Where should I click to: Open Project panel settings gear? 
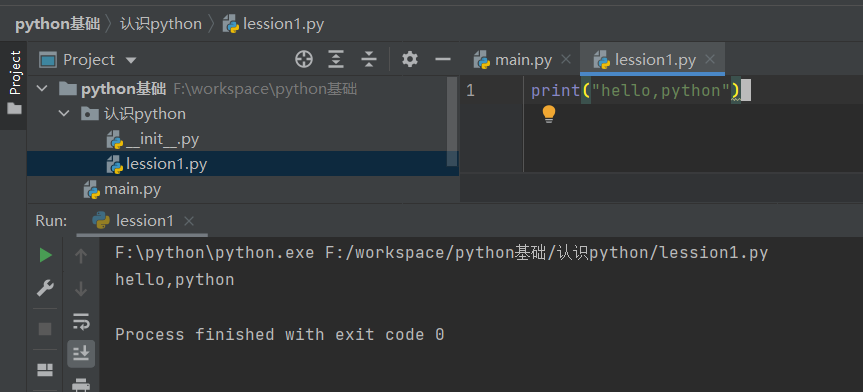coord(410,59)
